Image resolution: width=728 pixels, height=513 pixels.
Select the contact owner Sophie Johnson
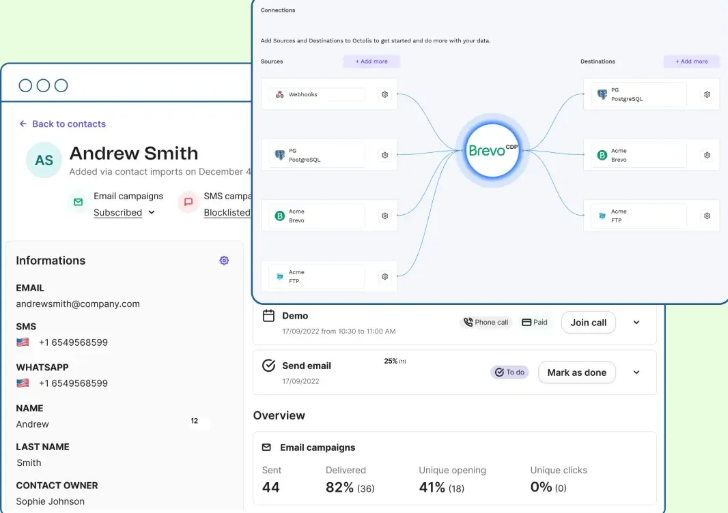tap(50, 501)
